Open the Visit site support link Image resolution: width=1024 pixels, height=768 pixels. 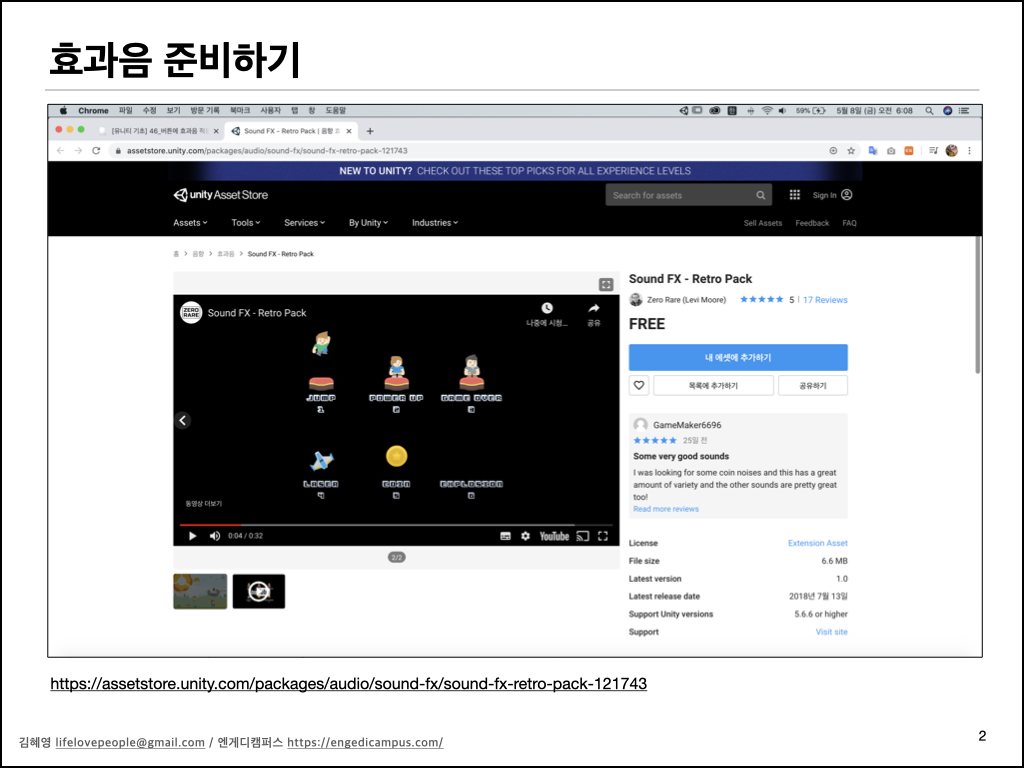(831, 632)
